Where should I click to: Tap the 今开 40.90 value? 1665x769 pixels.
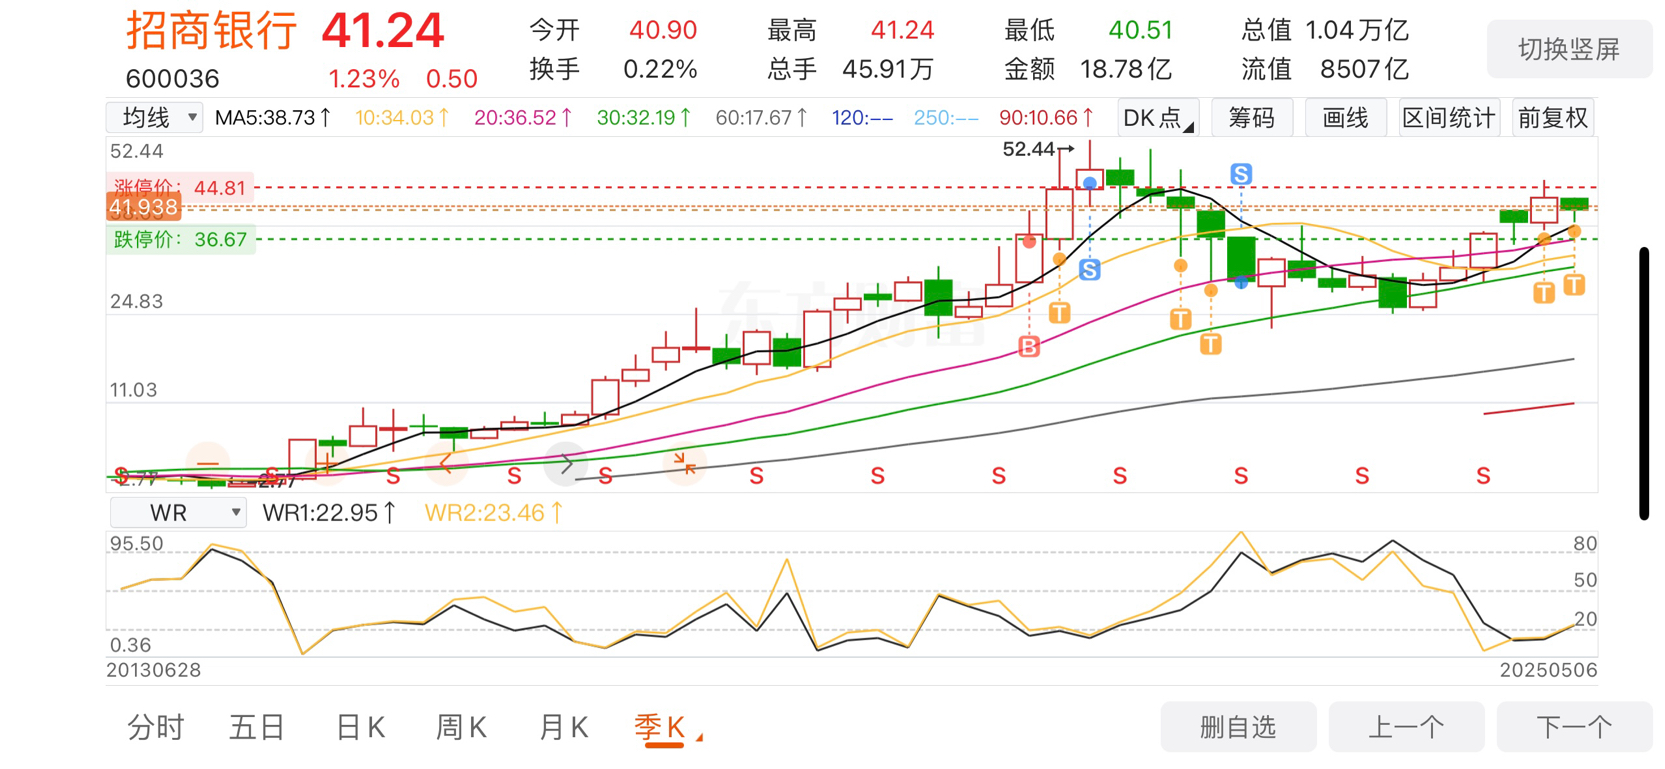pyautogui.click(x=663, y=30)
